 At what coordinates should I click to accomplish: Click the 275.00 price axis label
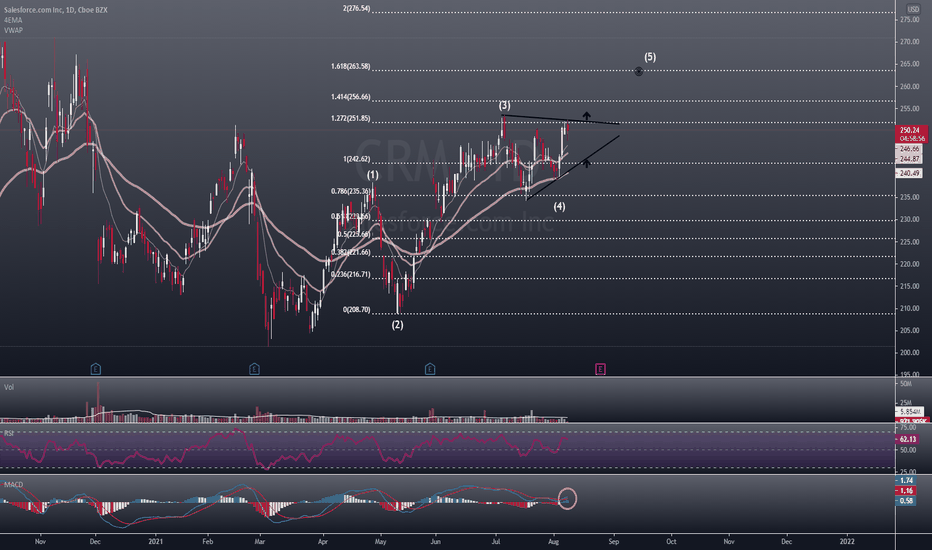click(909, 20)
